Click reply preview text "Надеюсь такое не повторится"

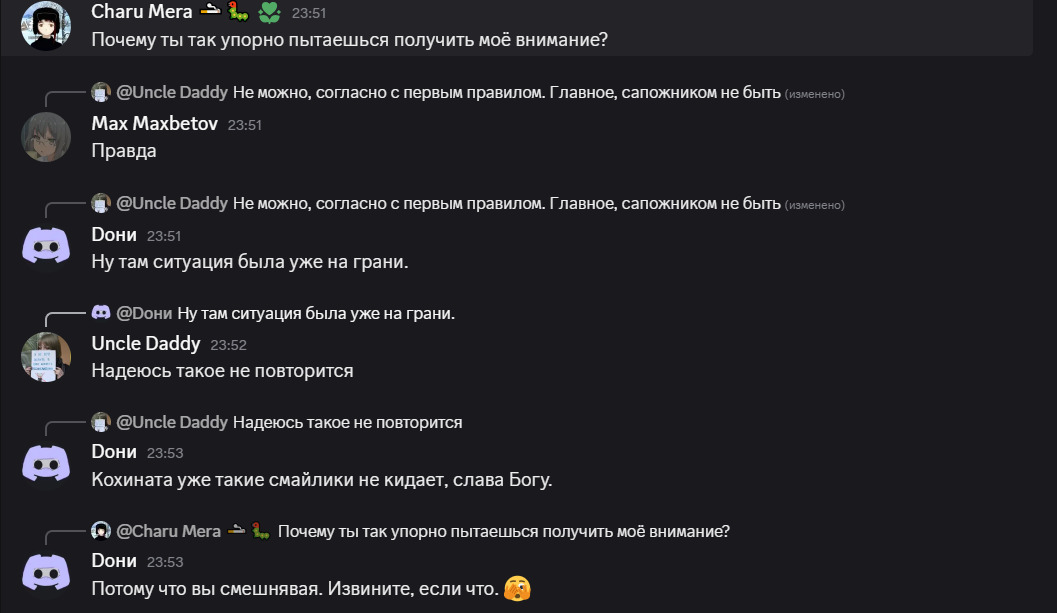[347, 422]
